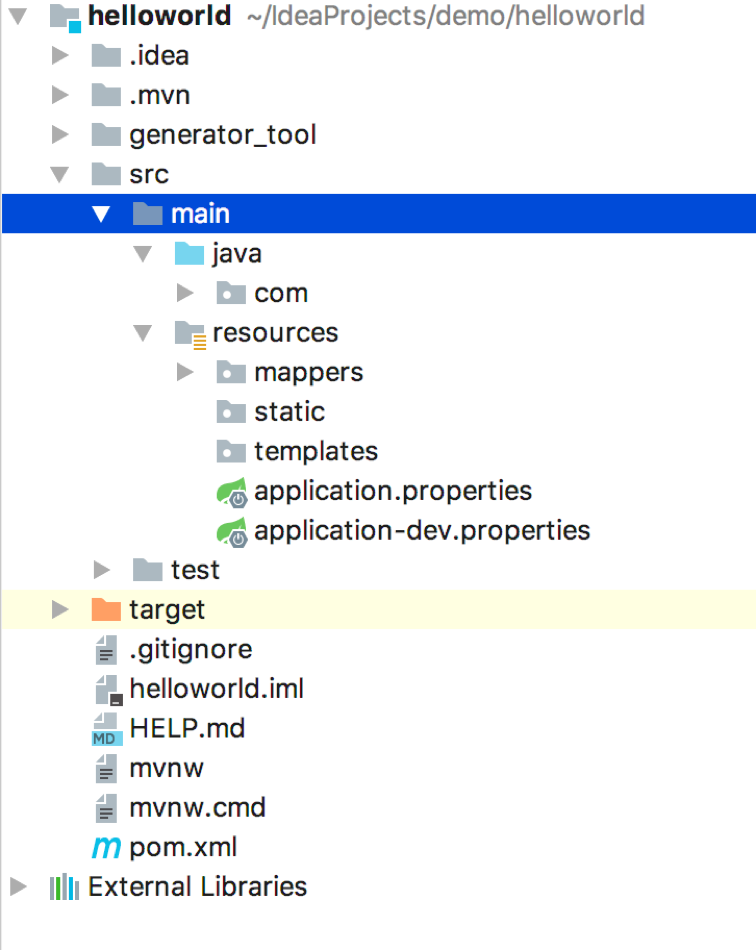This screenshot has height=950, width=756.
Task: Expand the generator_tool folder
Action: 59,135
